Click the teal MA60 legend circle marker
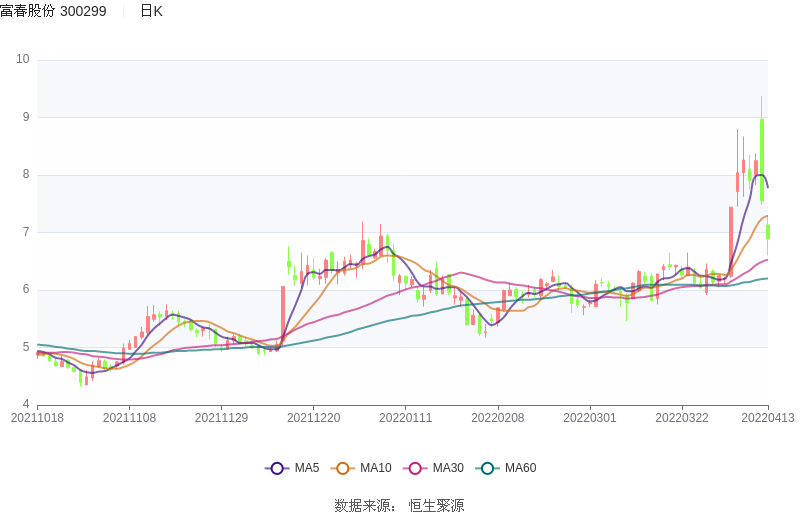 pyautogui.click(x=488, y=468)
